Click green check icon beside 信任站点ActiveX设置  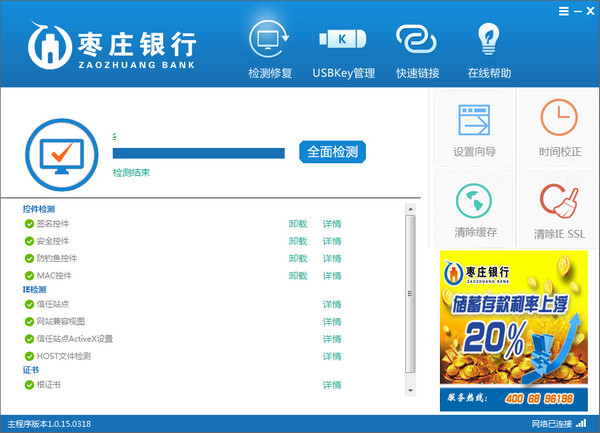click(x=29, y=339)
